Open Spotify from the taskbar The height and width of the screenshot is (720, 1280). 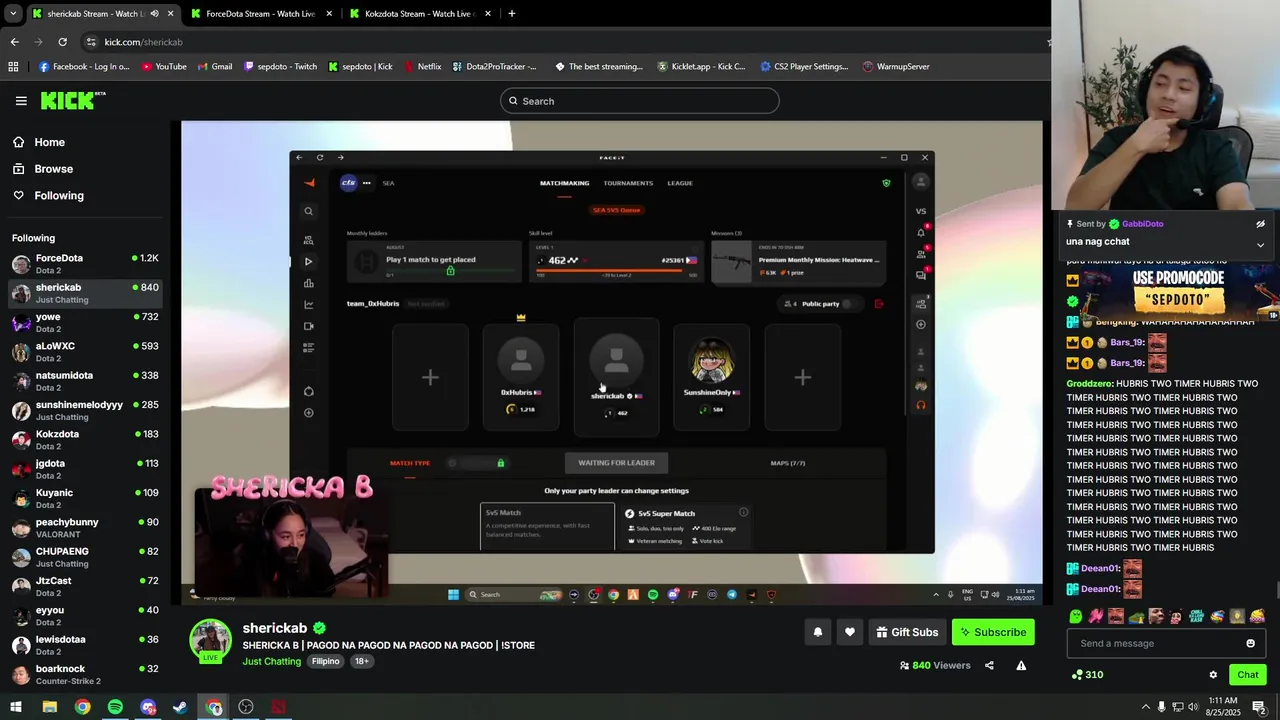[115, 707]
